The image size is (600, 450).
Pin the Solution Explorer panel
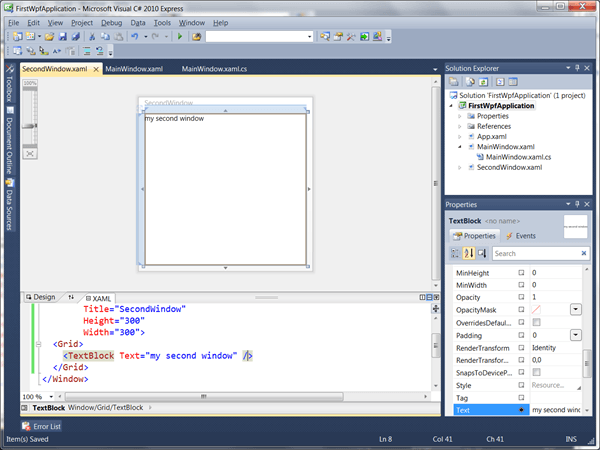577,68
